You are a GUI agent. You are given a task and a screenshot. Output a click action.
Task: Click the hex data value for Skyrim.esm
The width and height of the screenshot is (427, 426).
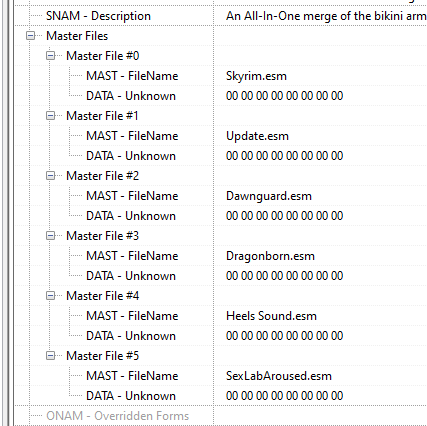tap(285, 96)
